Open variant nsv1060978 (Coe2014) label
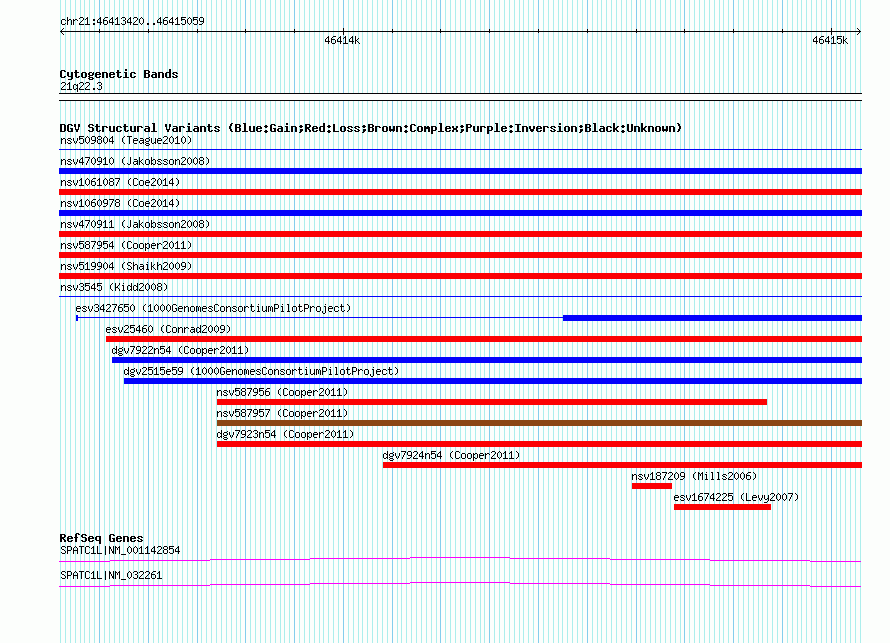The width and height of the screenshot is (890, 643). pos(120,203)
